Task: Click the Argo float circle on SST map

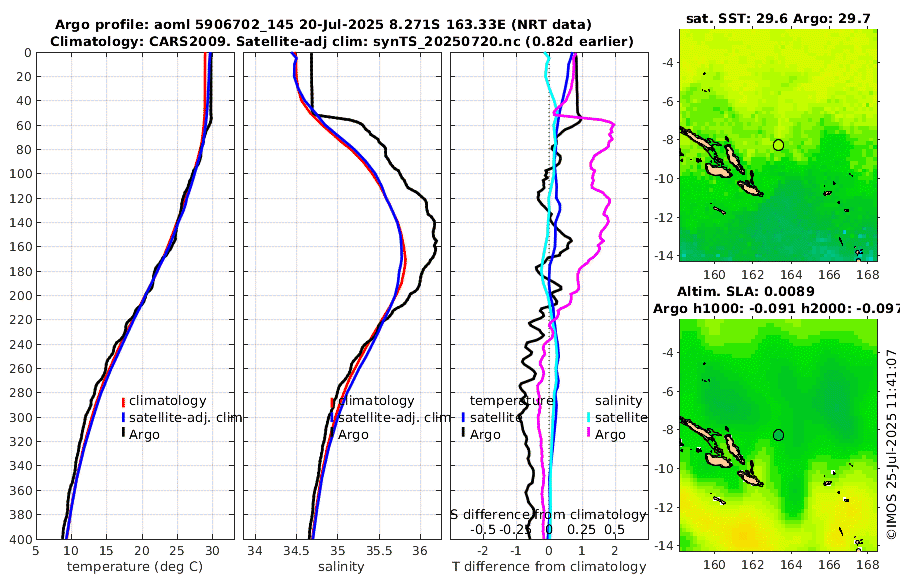Action: [778, 145]
